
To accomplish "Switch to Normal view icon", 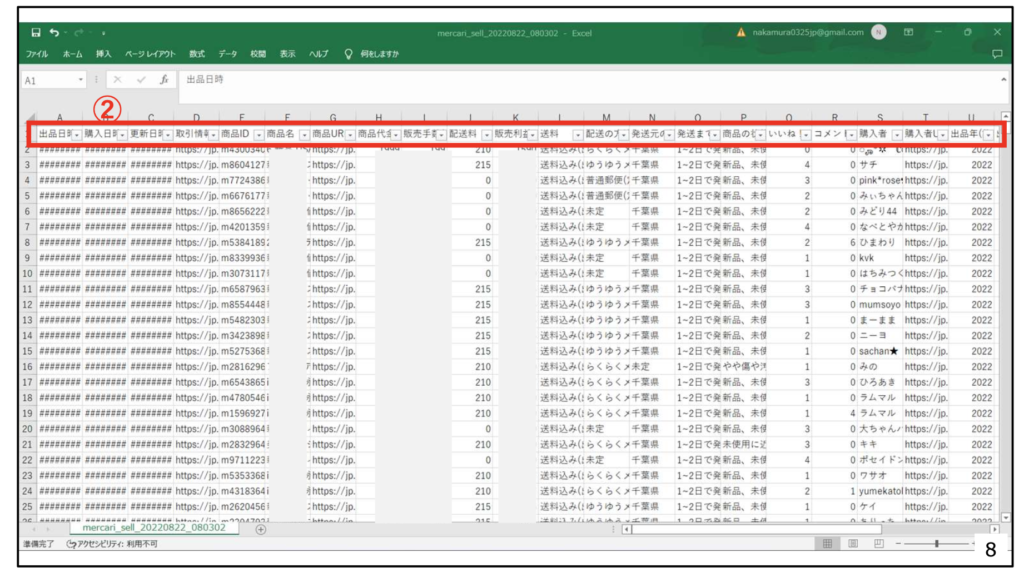I will click(x=827, y=543).
